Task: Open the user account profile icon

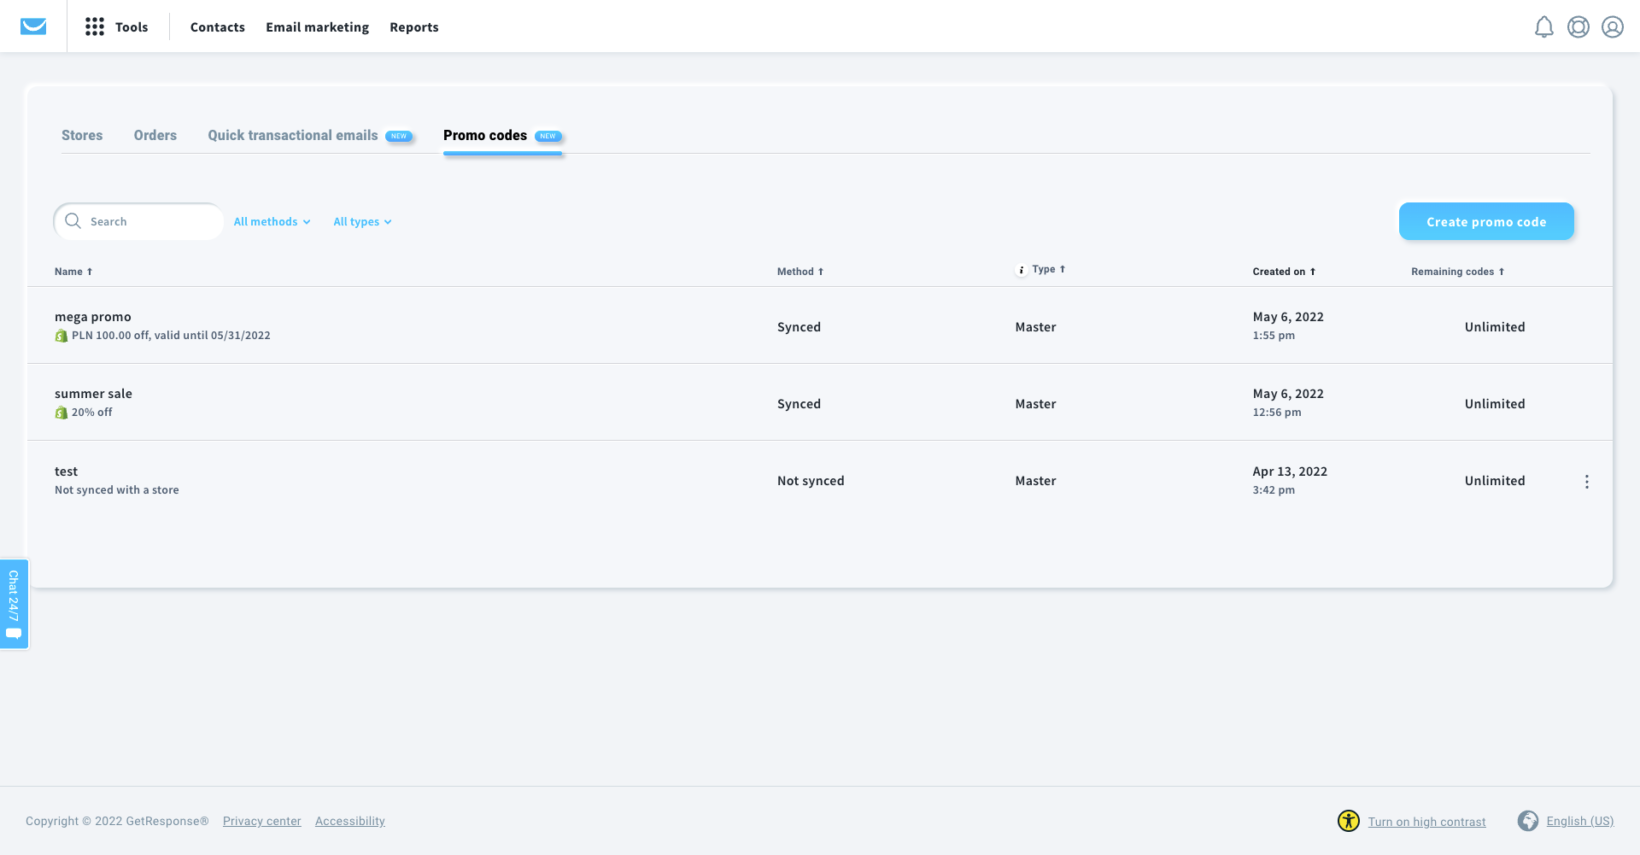Action: (x=1612, y=27)
